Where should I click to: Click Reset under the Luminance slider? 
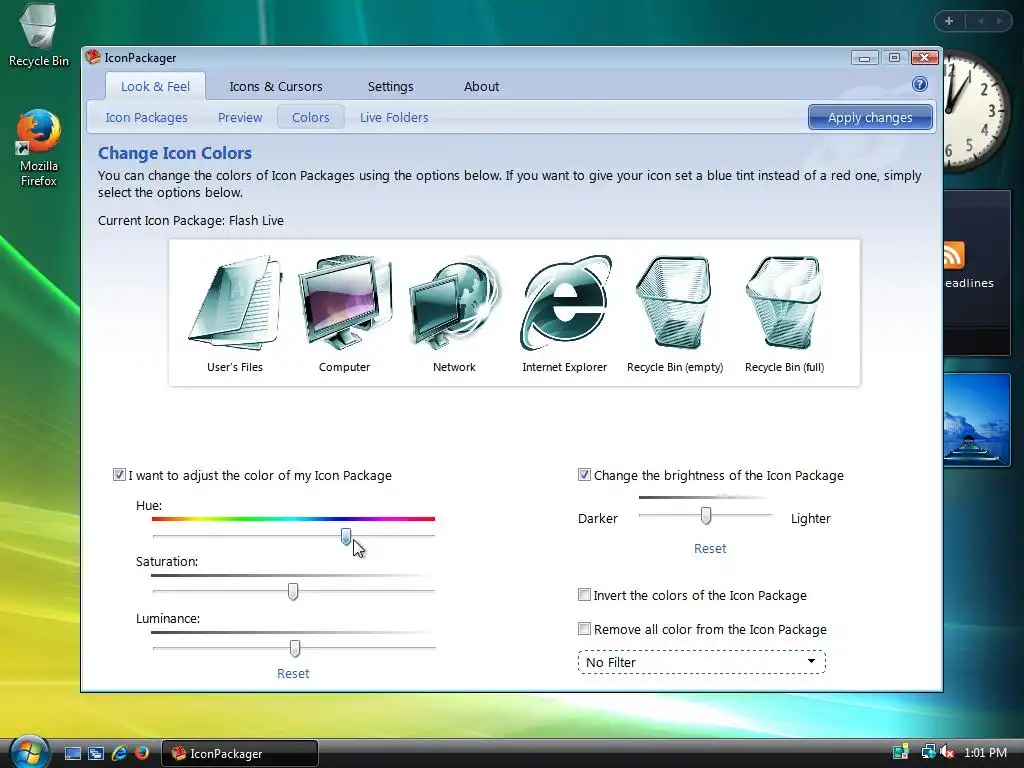coord(293,673)
